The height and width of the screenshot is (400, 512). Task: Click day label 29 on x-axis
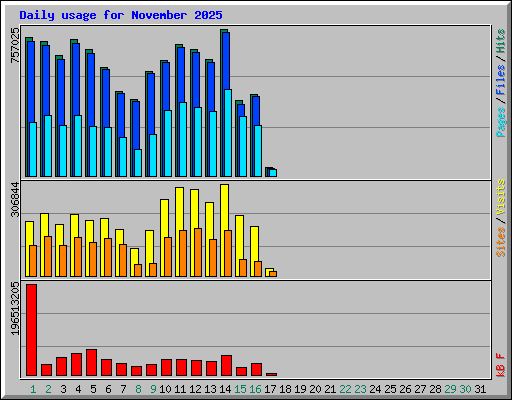pyautogui.click(x=450, y=389)
